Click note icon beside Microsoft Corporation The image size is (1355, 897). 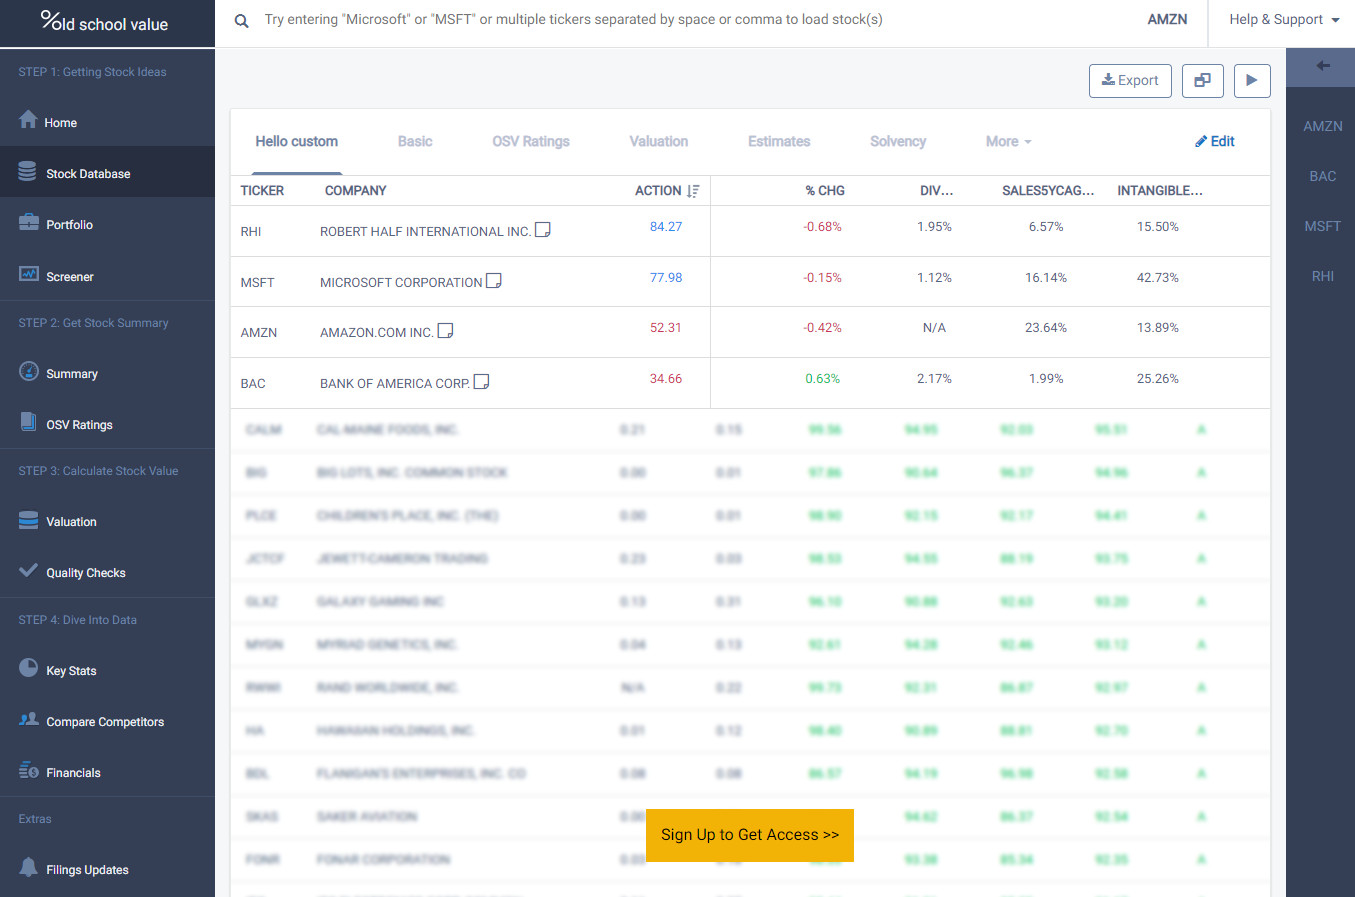coord(494,281)
